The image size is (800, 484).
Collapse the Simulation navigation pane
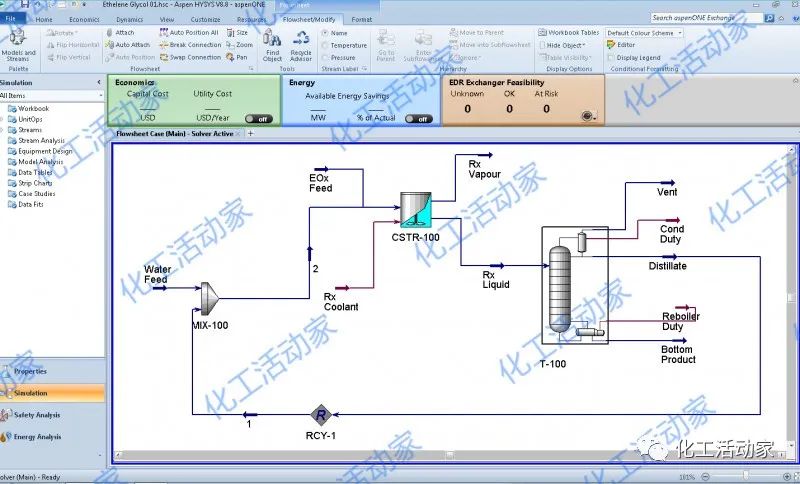[x=99, y=82]
